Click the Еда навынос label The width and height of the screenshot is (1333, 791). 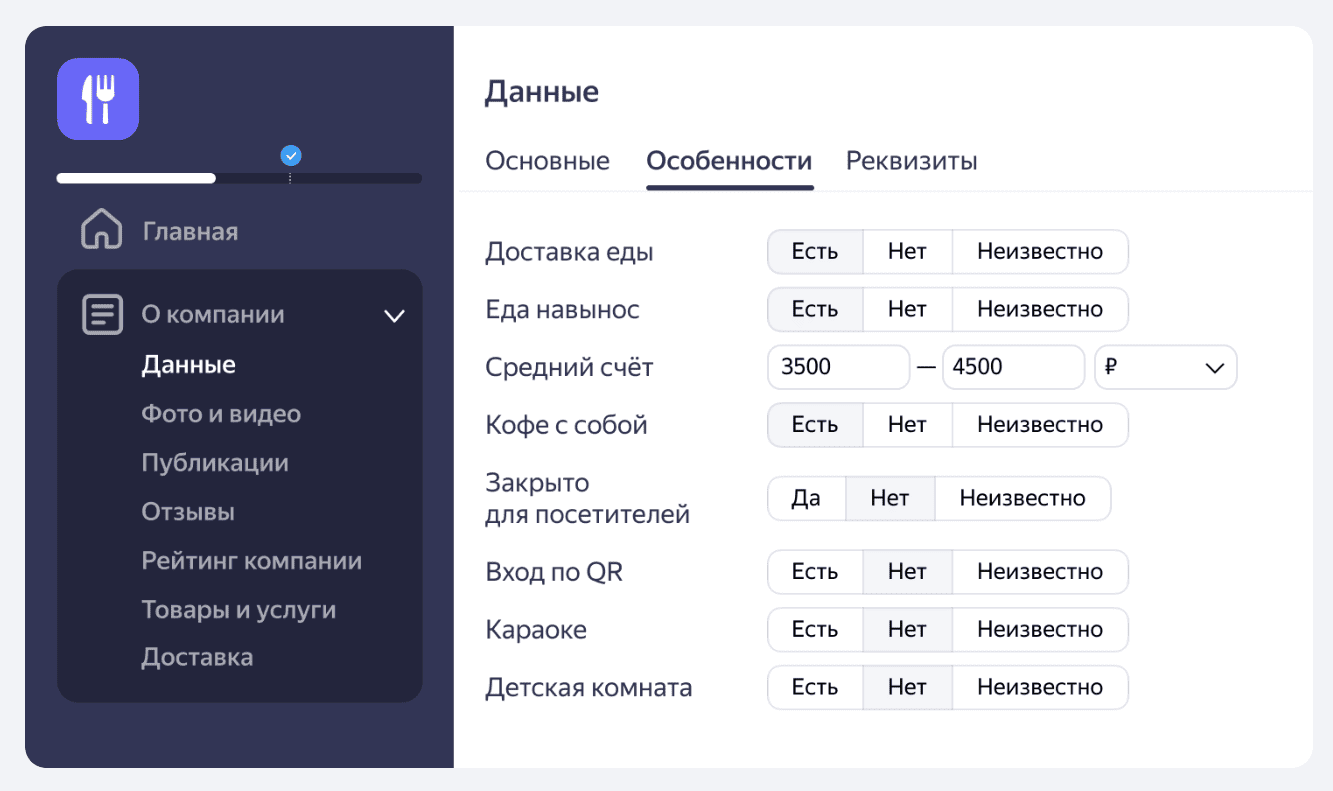coord(562,310)
